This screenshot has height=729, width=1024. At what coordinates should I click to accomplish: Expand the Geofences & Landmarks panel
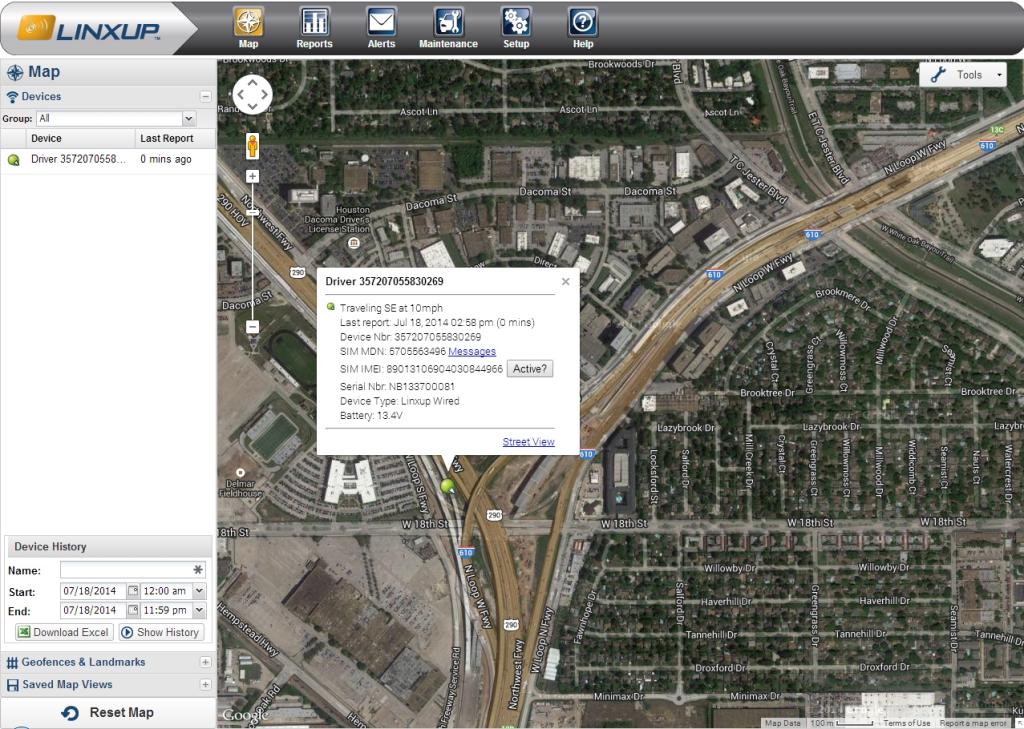point(205,661)
